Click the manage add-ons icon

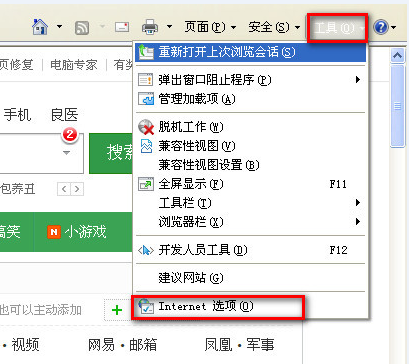point(146,99)
